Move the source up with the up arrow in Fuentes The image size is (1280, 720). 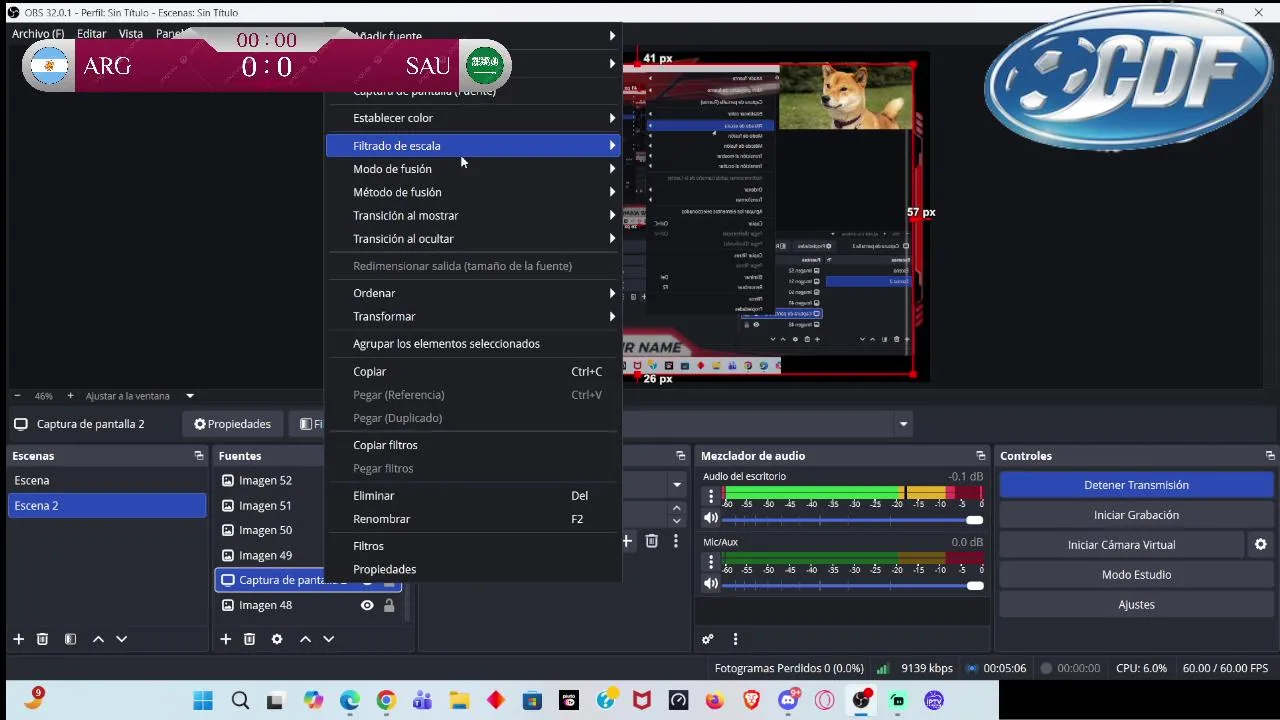[x=305, y=639]
